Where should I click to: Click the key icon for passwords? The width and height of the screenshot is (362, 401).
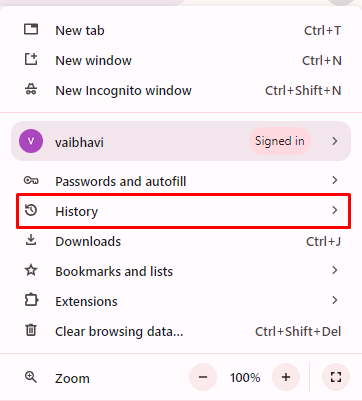31,181
